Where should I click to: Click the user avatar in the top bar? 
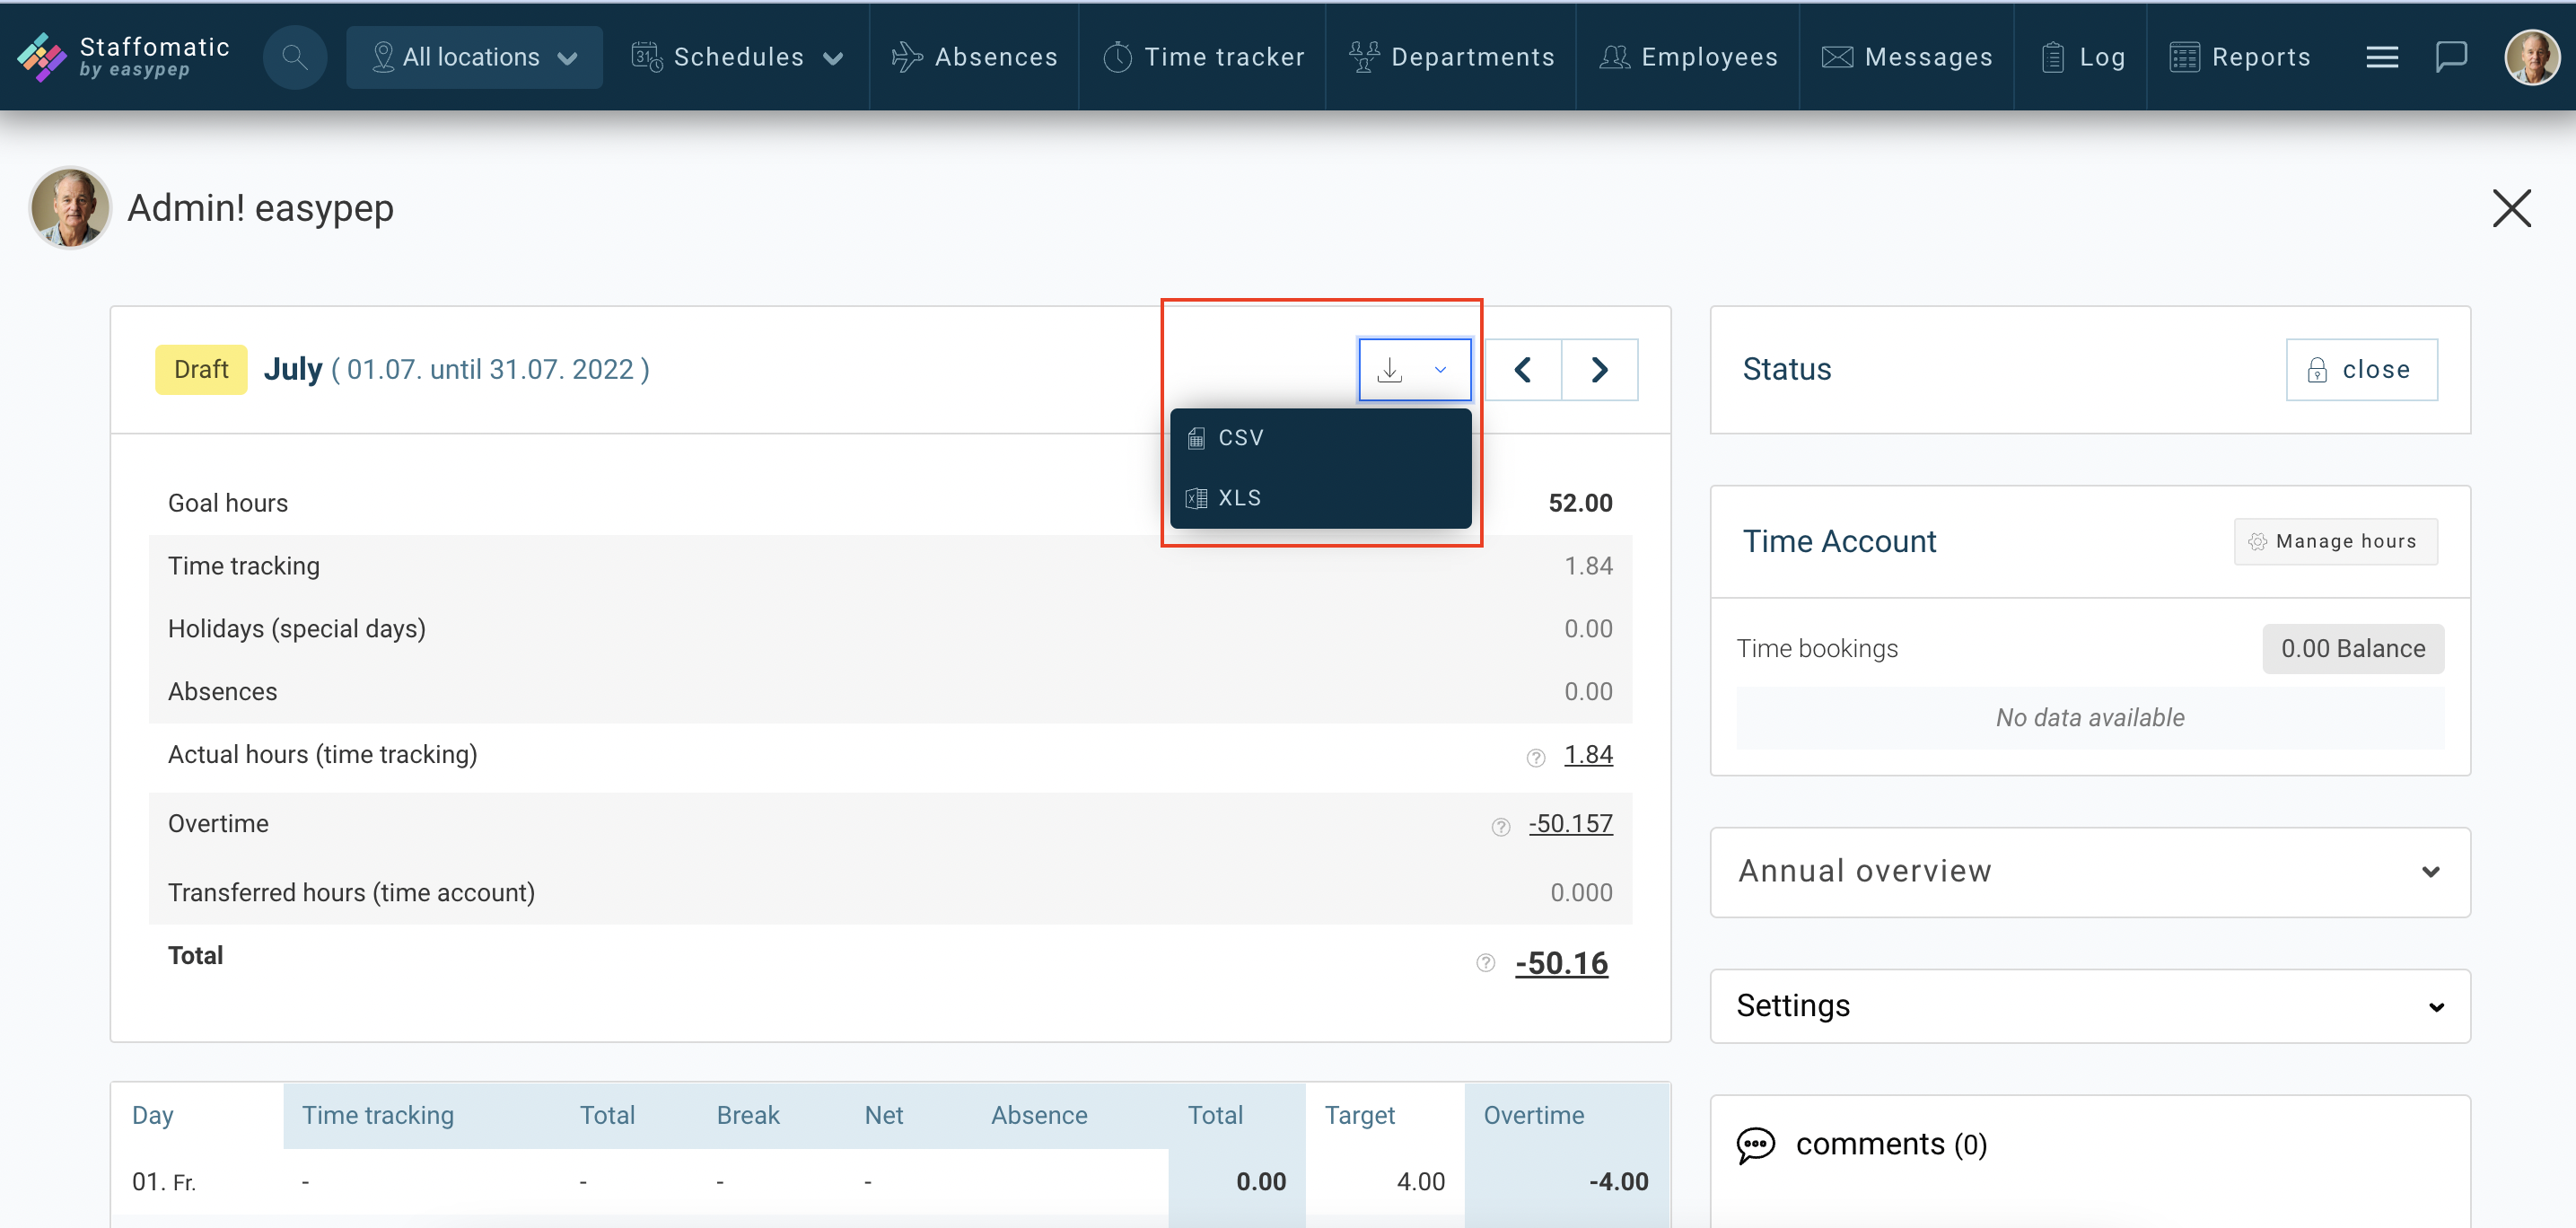[x=2532, y=57]
